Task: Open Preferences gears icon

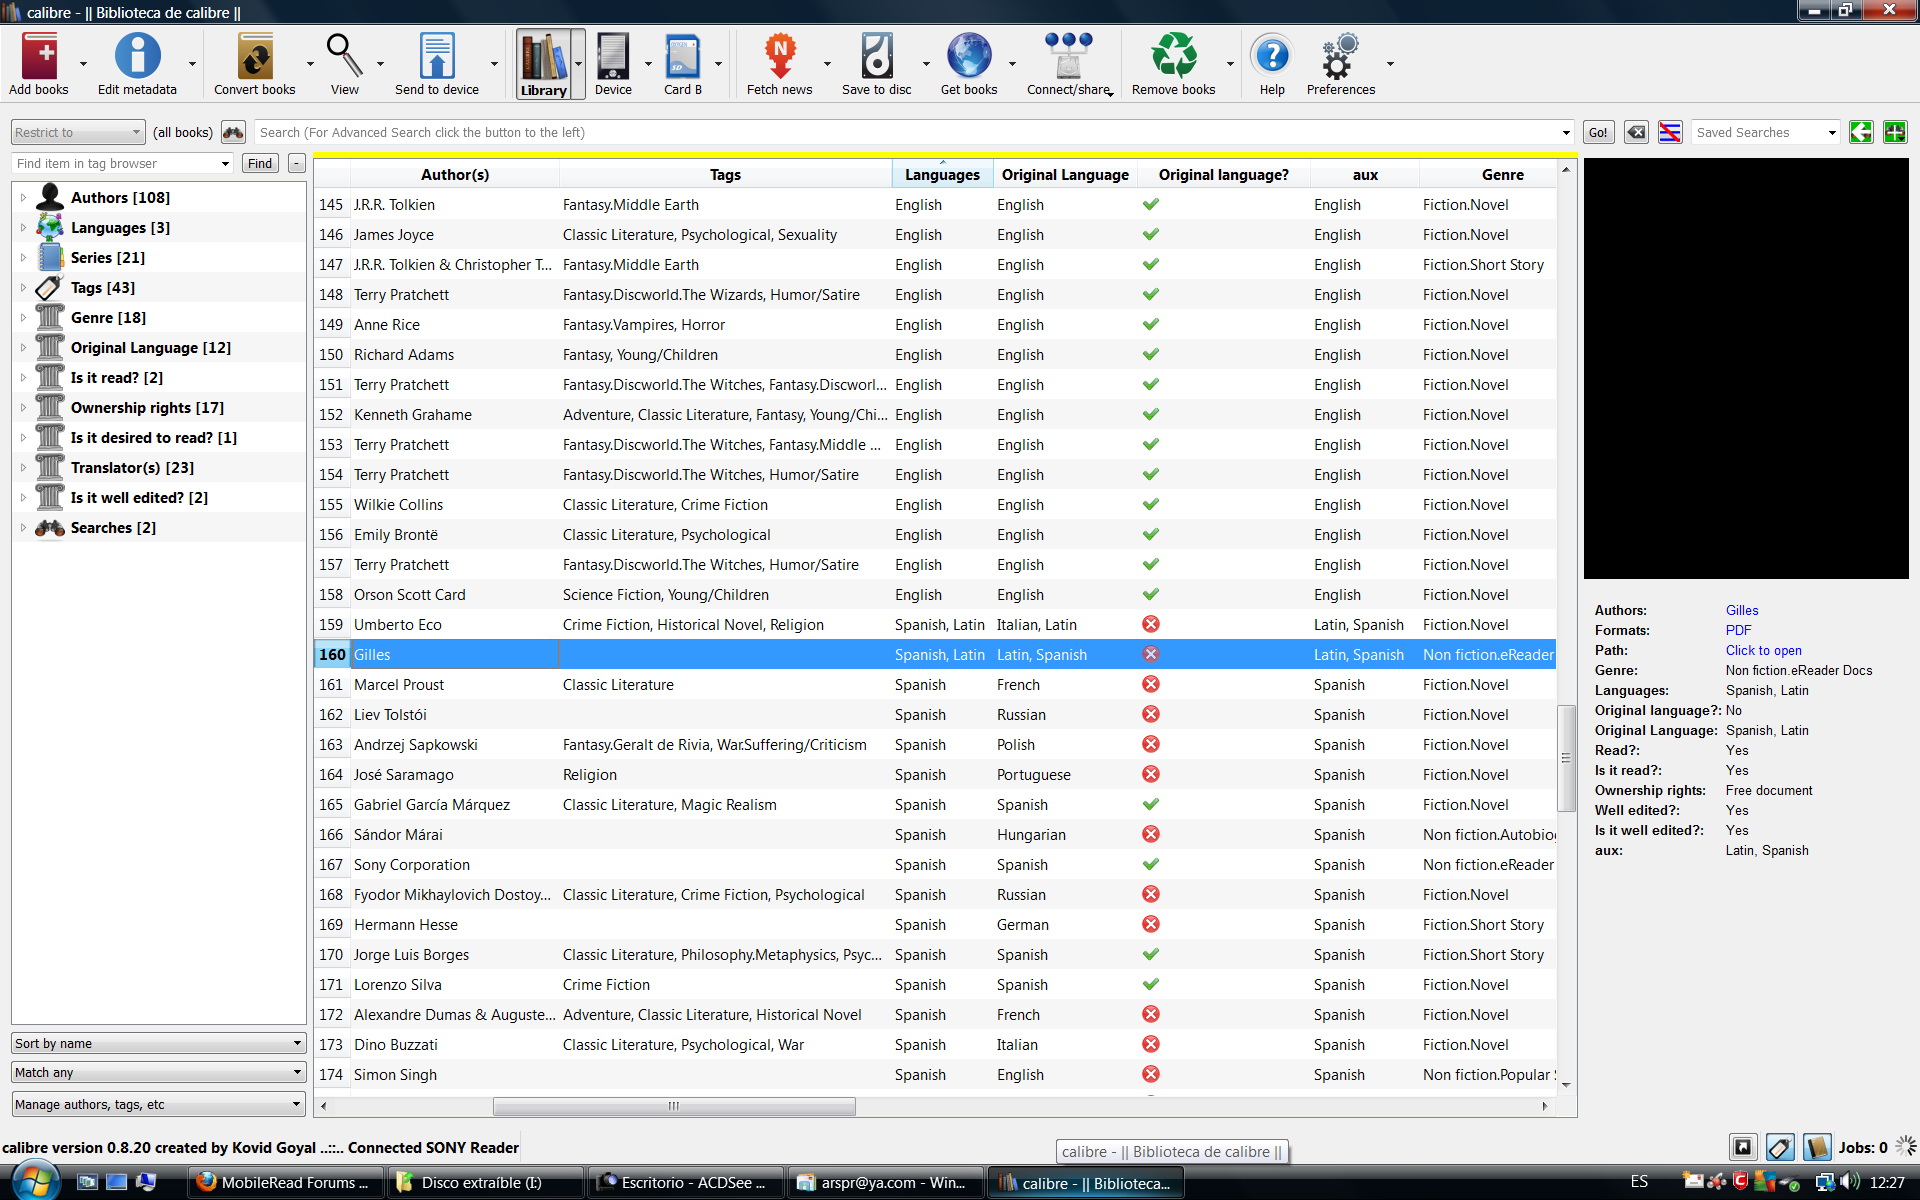Action: click(x=1340, y=57)
